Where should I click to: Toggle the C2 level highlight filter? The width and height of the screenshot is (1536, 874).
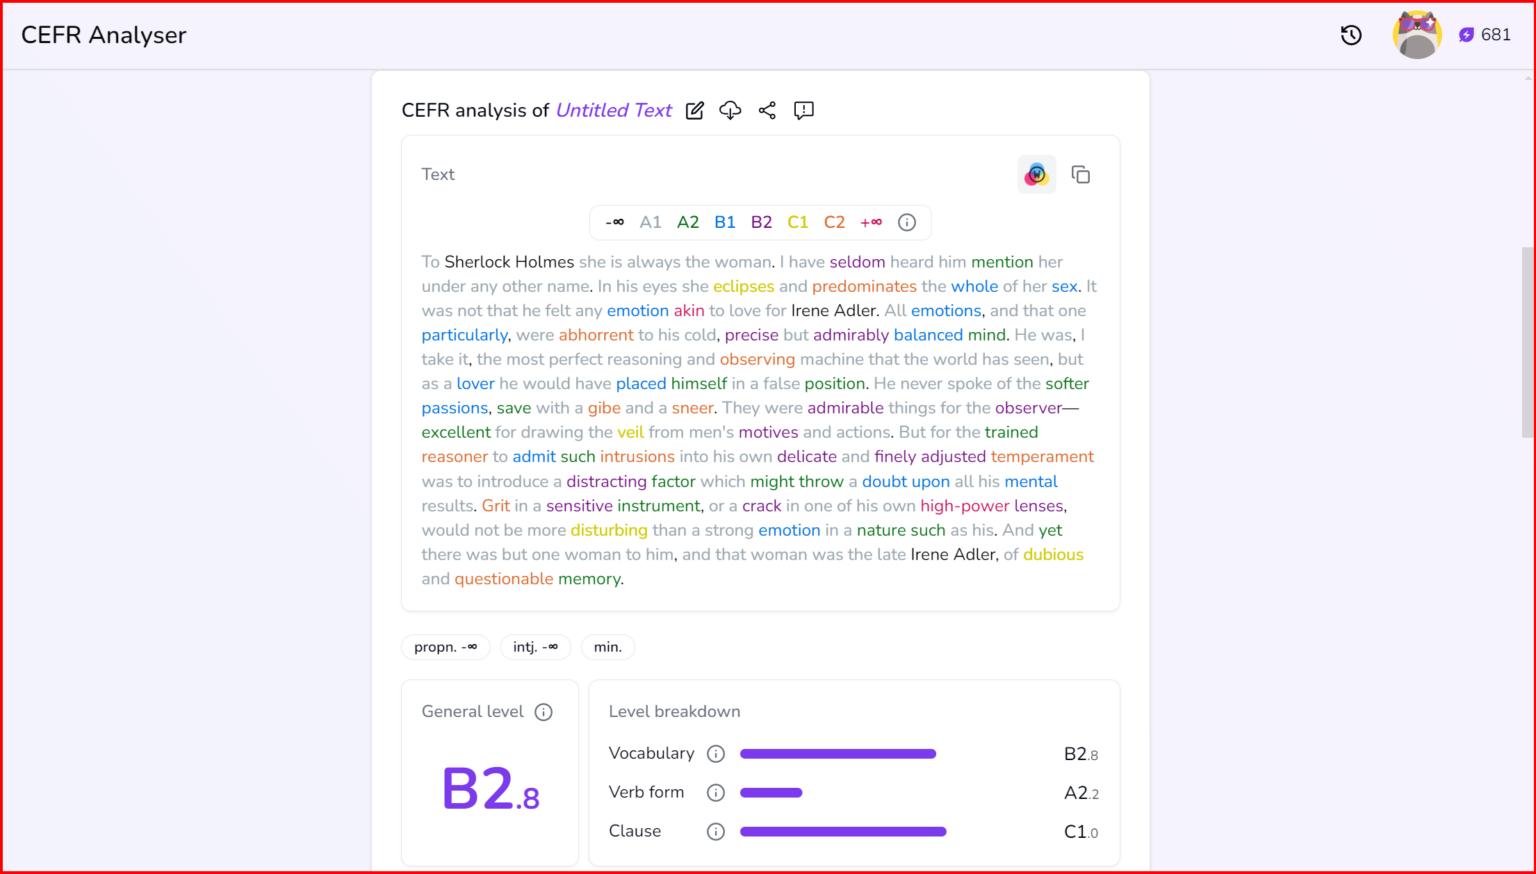834,222
